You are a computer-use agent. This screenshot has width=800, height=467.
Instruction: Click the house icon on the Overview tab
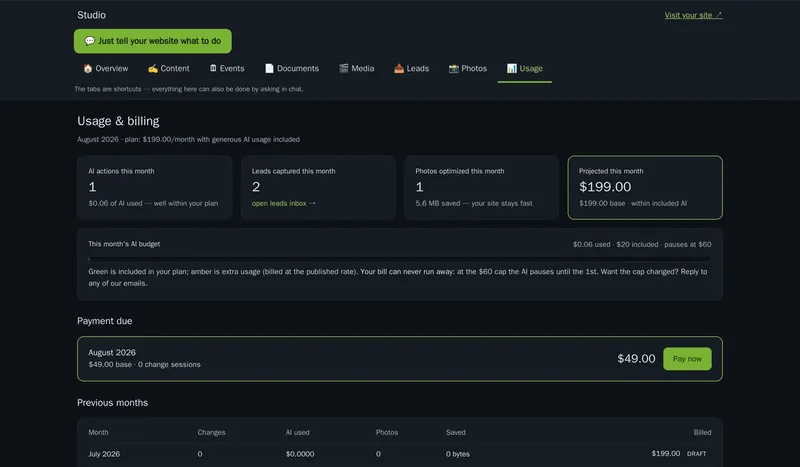click(x=88, y=68)
